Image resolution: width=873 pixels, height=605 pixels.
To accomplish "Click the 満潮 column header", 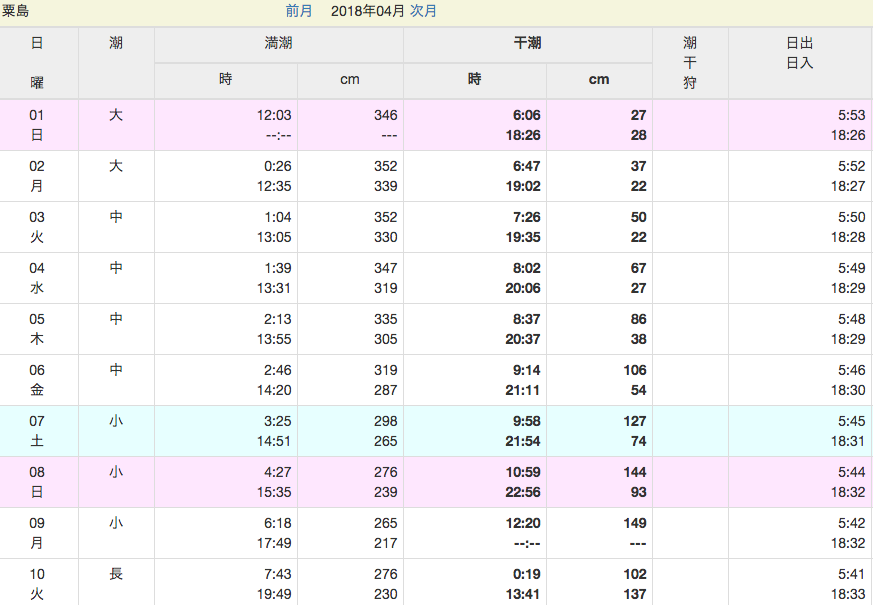I will click(x=279, y=44).
